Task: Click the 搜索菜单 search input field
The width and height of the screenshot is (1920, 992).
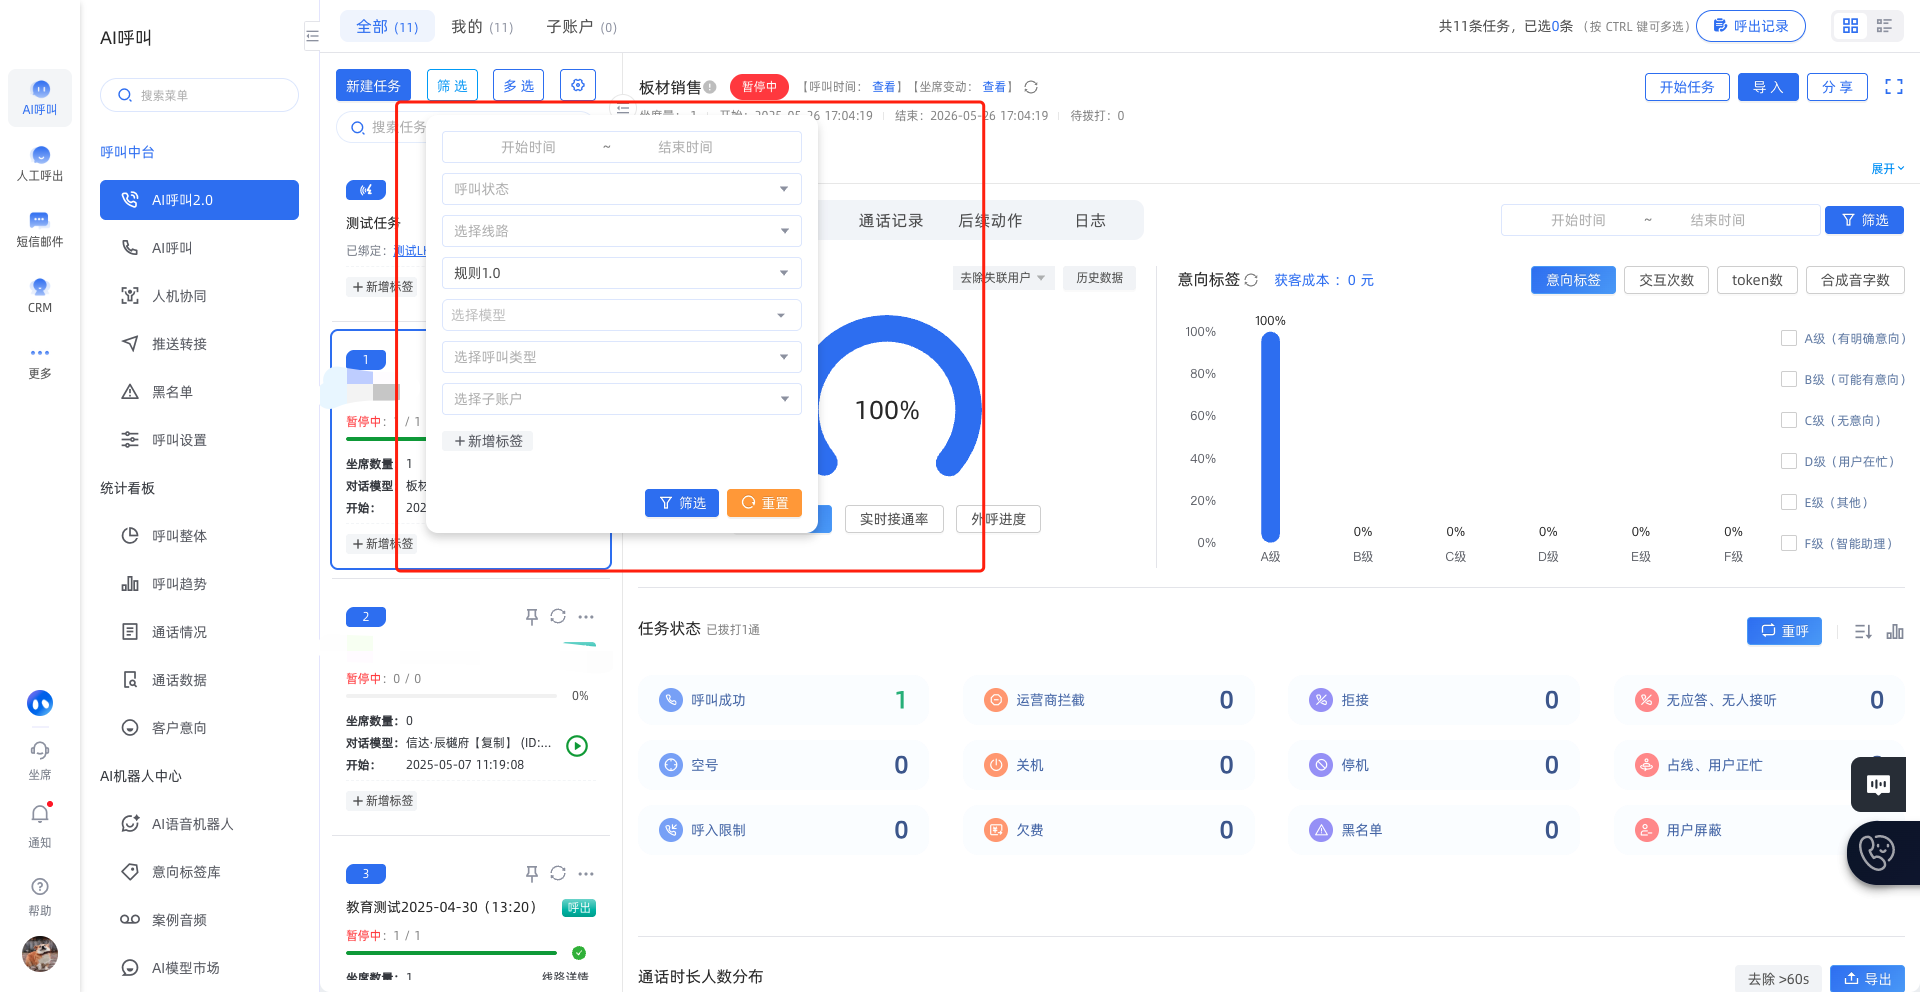Action: click(x=200, y=95)
